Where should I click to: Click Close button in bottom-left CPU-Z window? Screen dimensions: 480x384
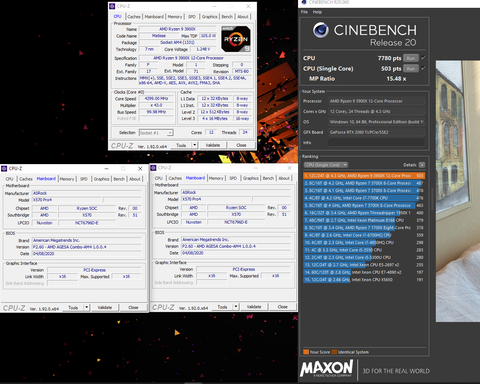pos(133,308)
